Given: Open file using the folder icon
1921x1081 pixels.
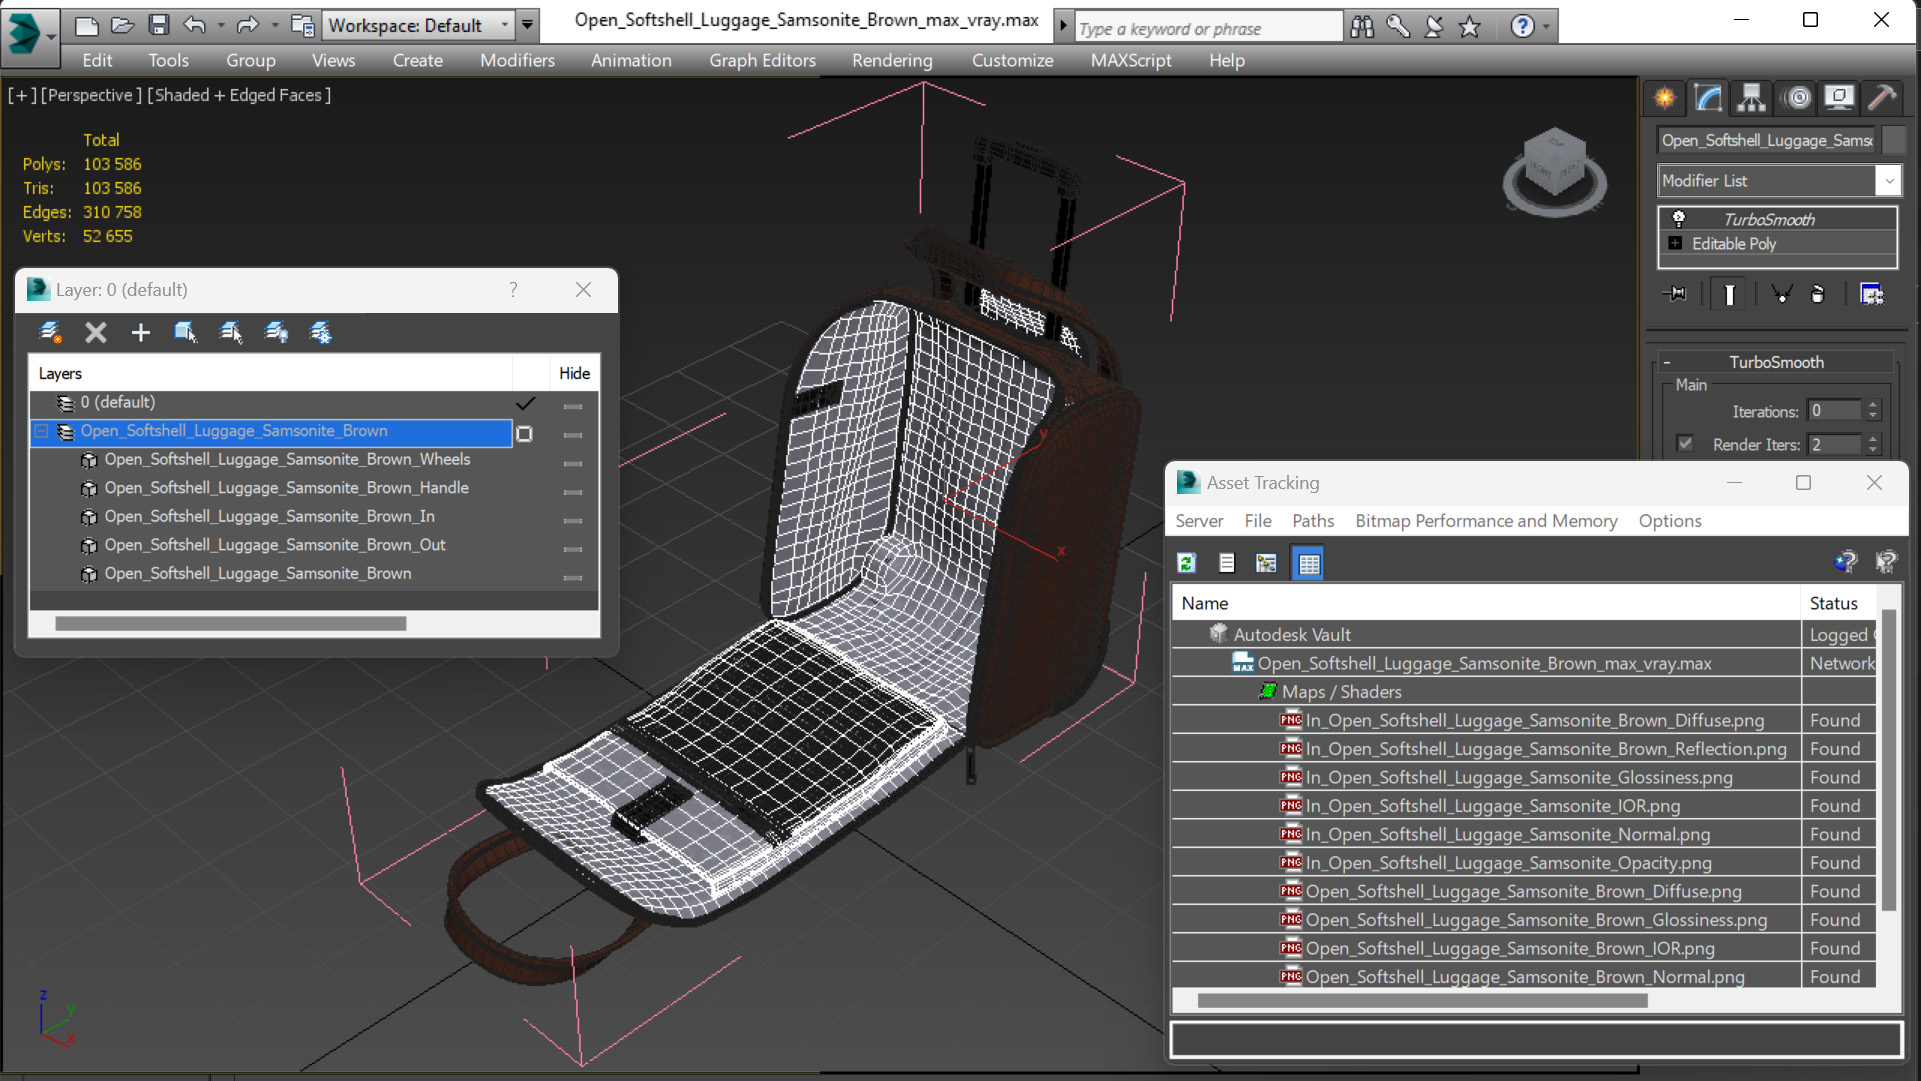Looking at the screenshot, I should tap(123, 25).
